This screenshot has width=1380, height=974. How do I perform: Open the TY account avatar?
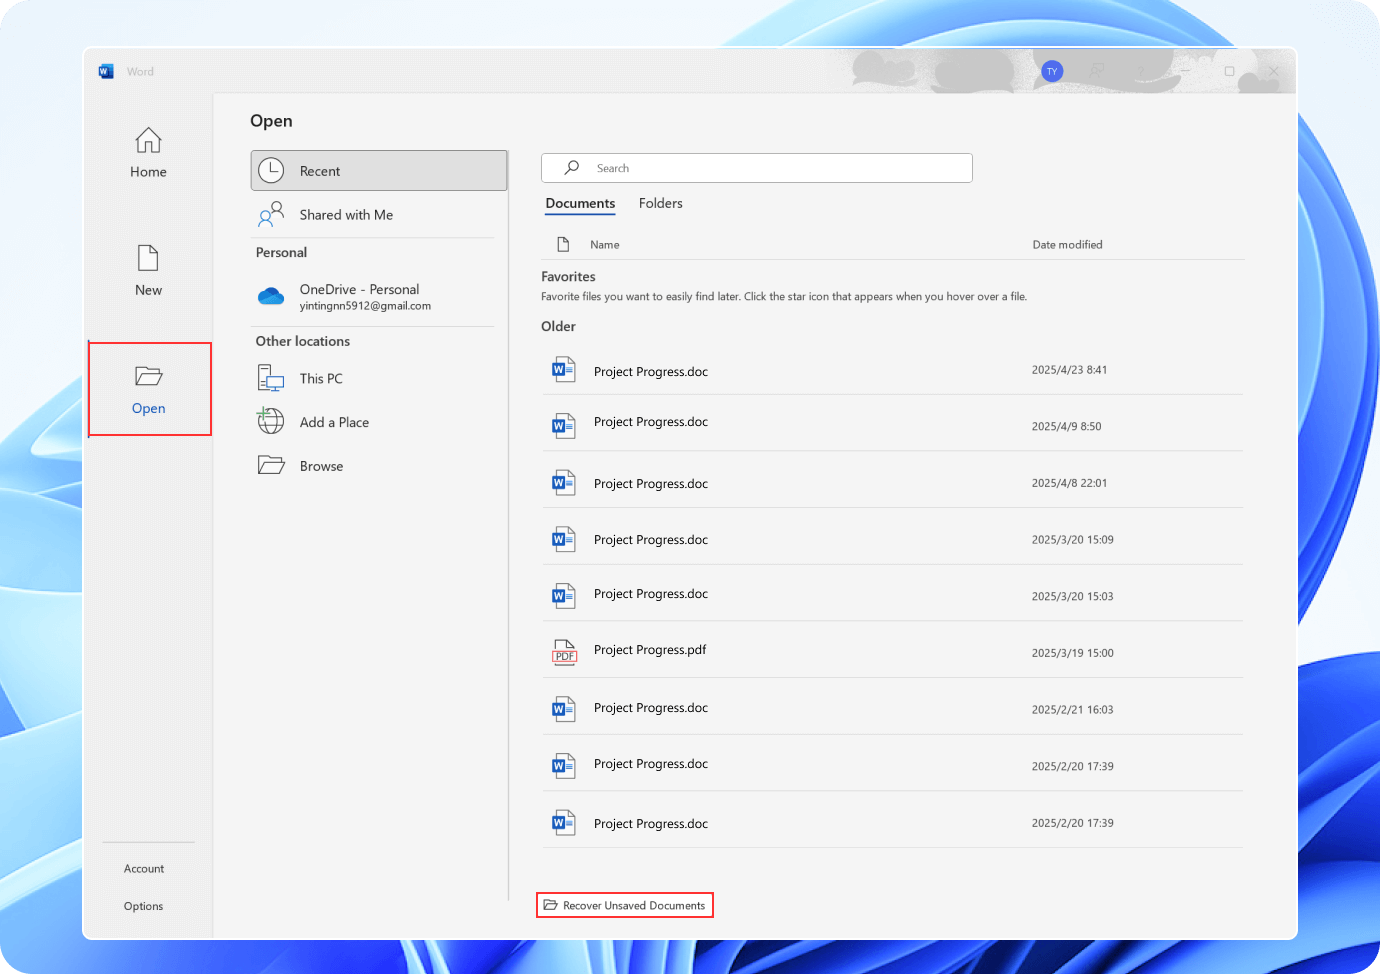pos(1052,71)
